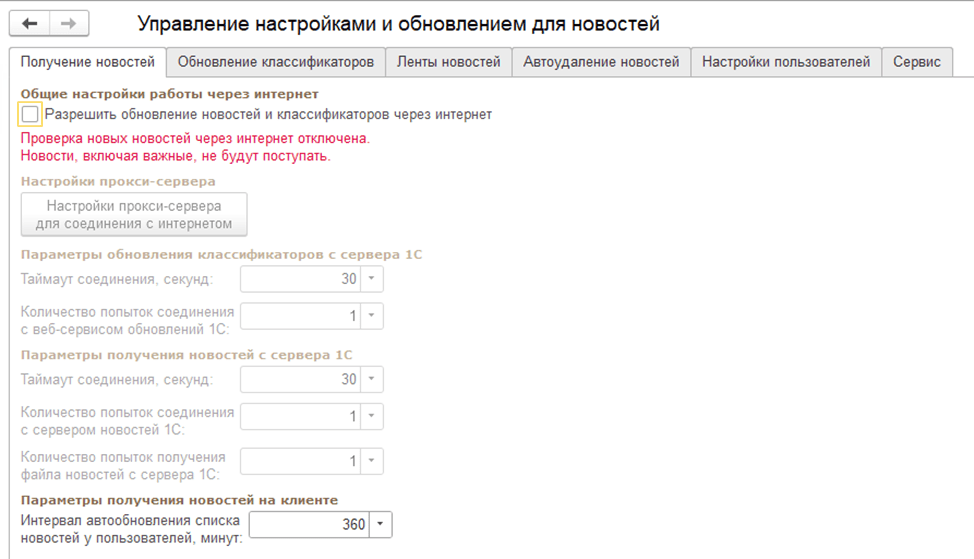This screenshot has width=974, height=559.
Task: Open the Обновление классификаторов tab
Action: (x=276, y=62)
